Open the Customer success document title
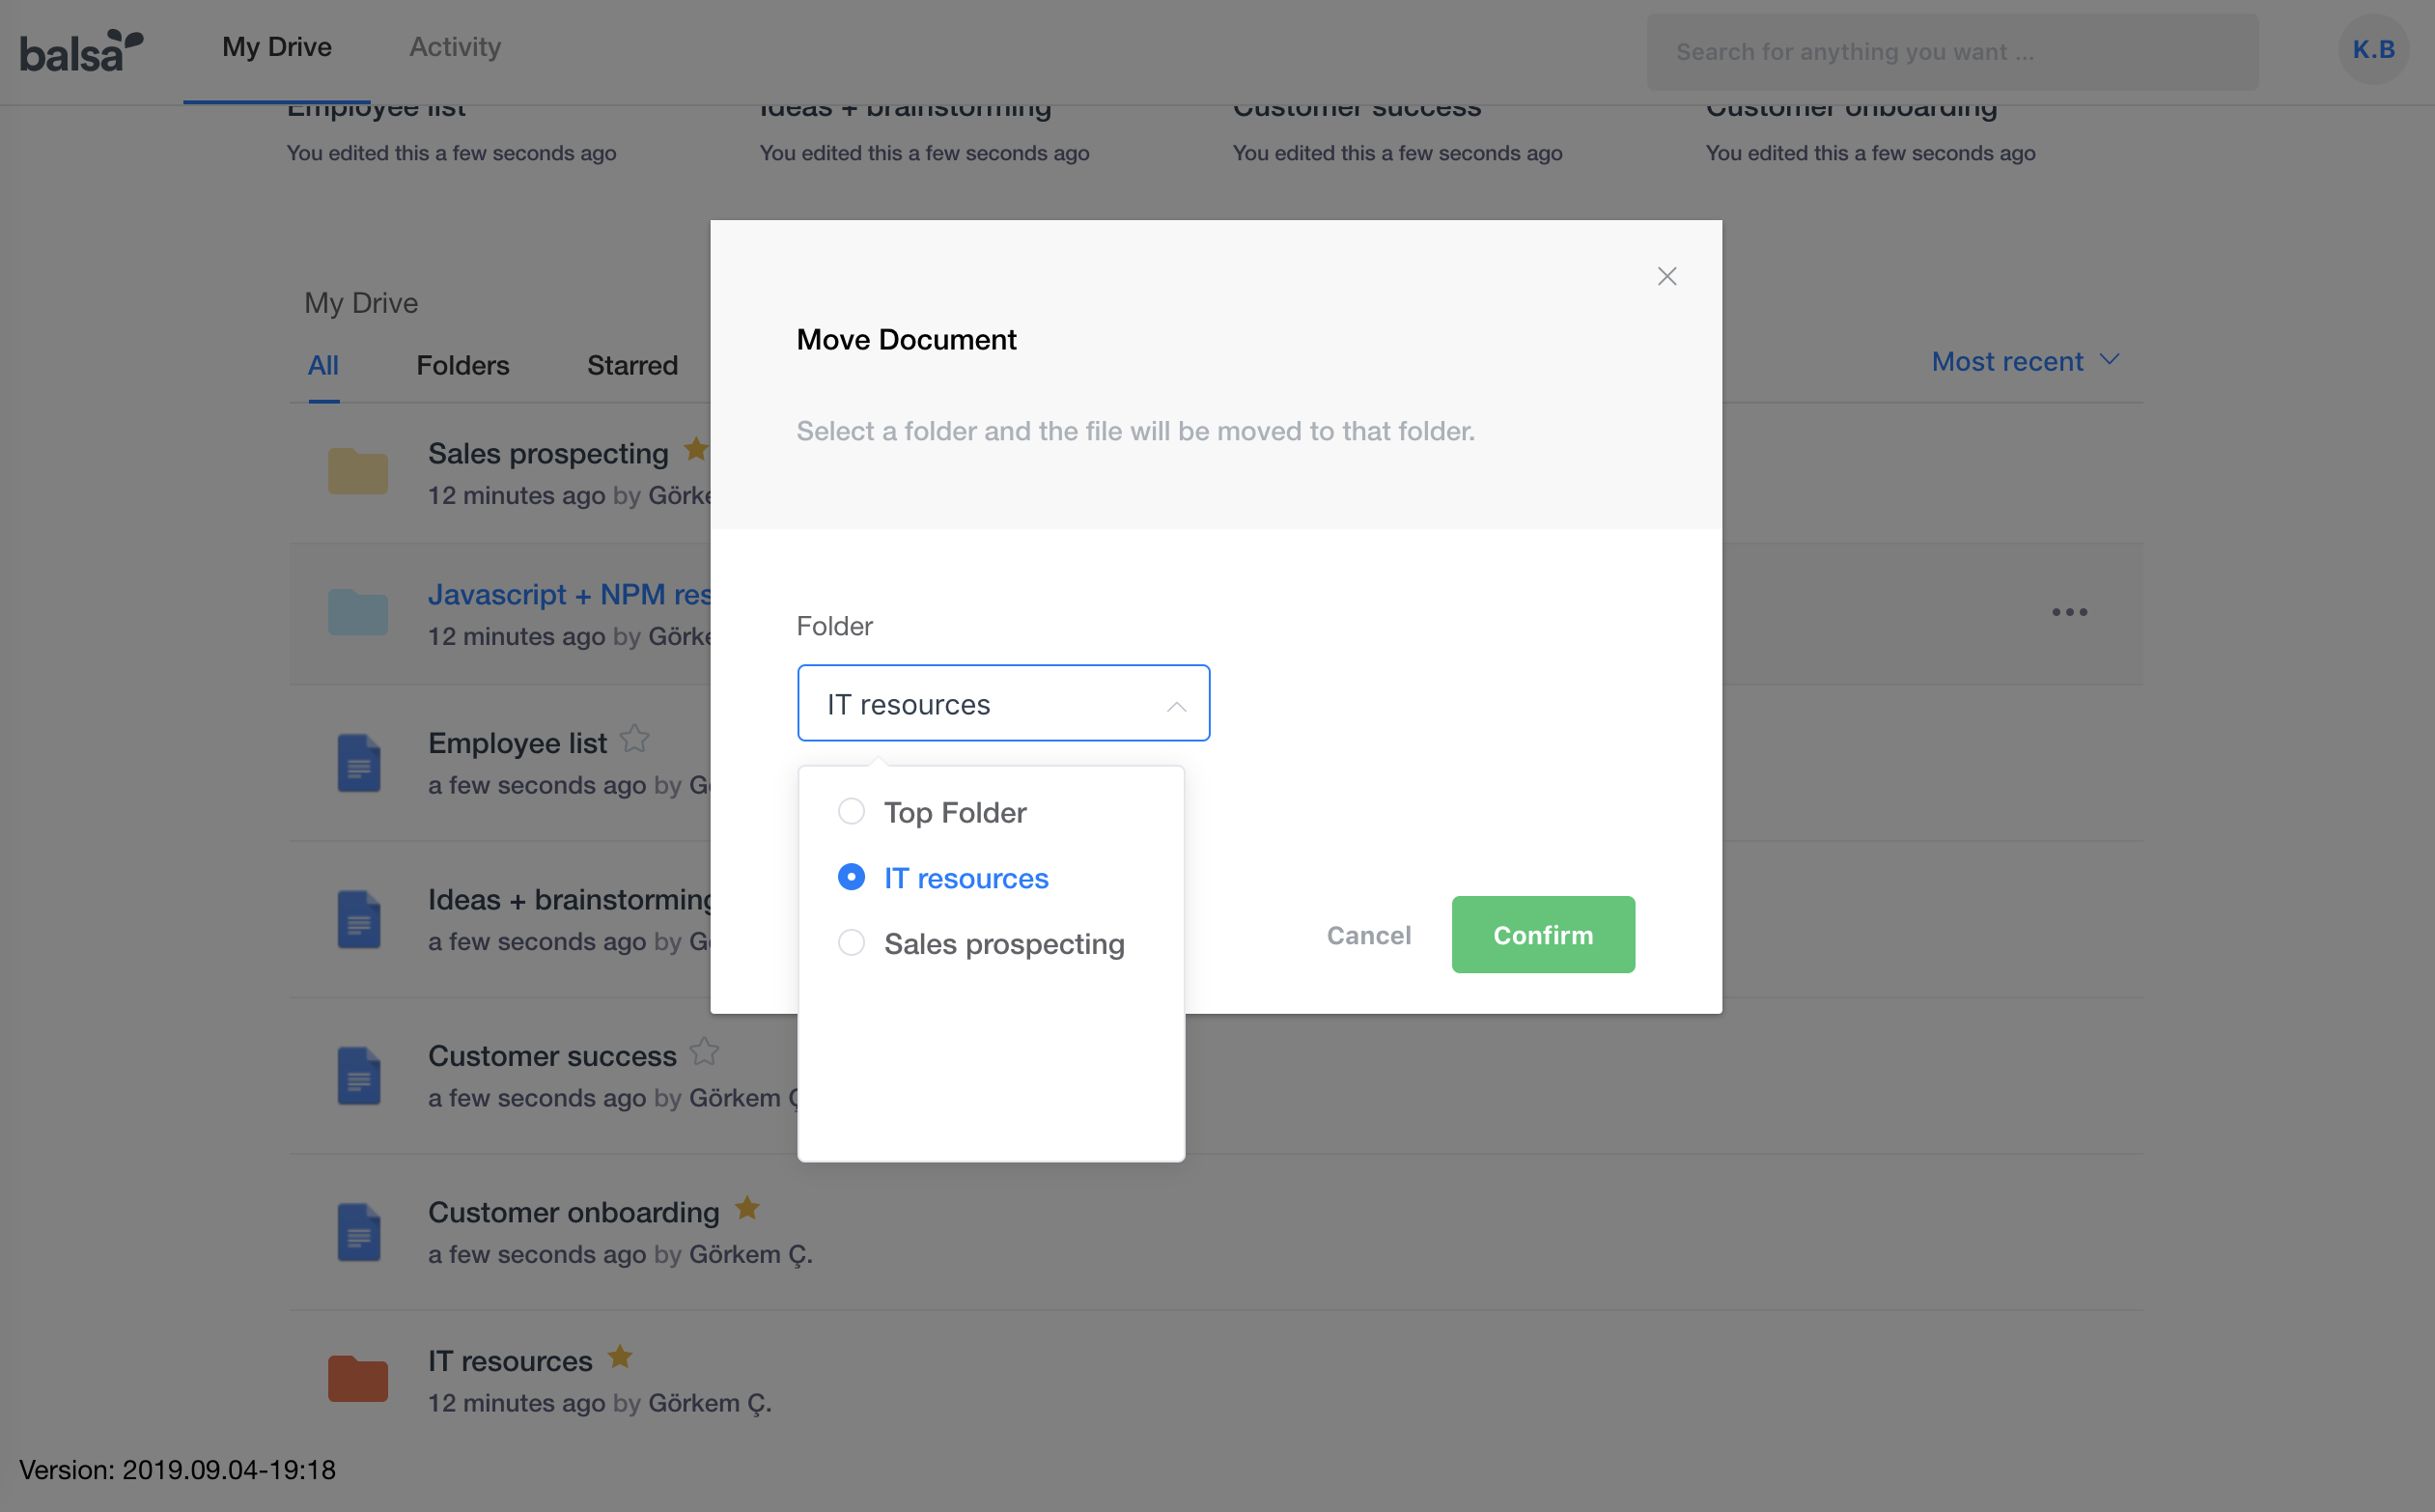Viewport: 2435px width, 1512px height. click(x=552, y=1056)
